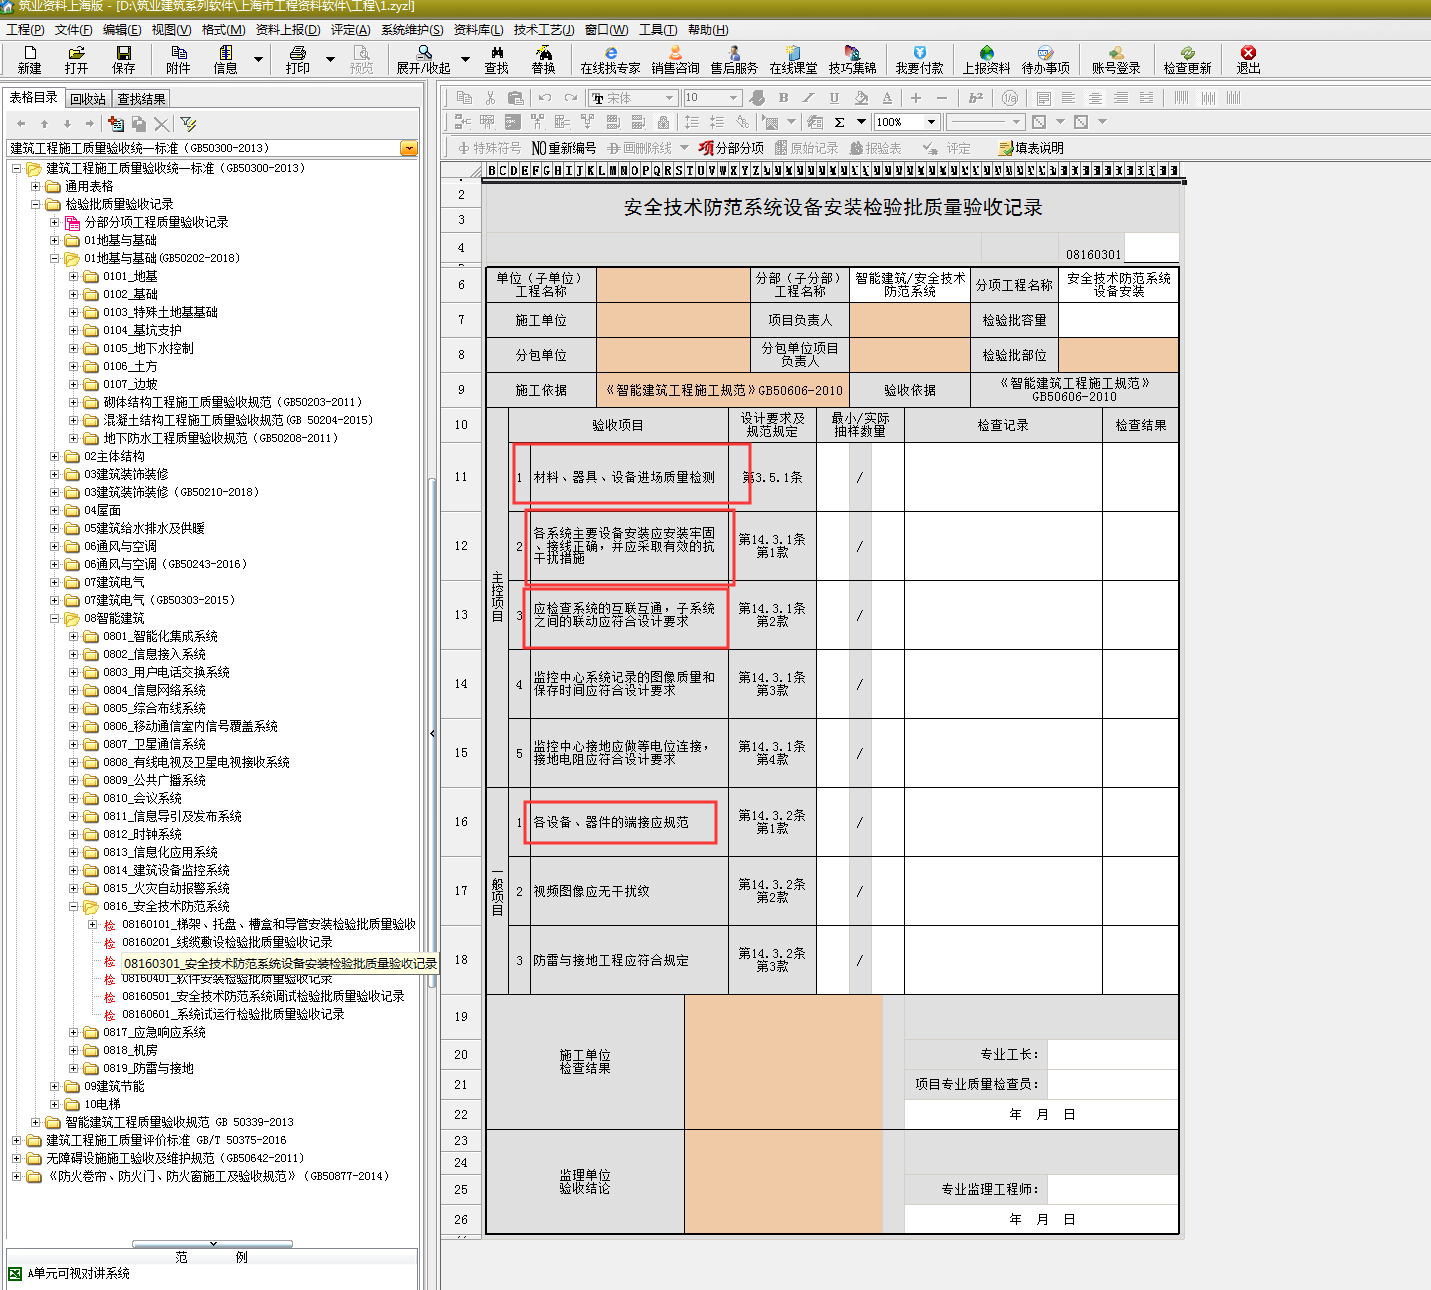The image size is (1431, 1290).
Task: Open the 查找 search tool
Action: click(496, 59)
